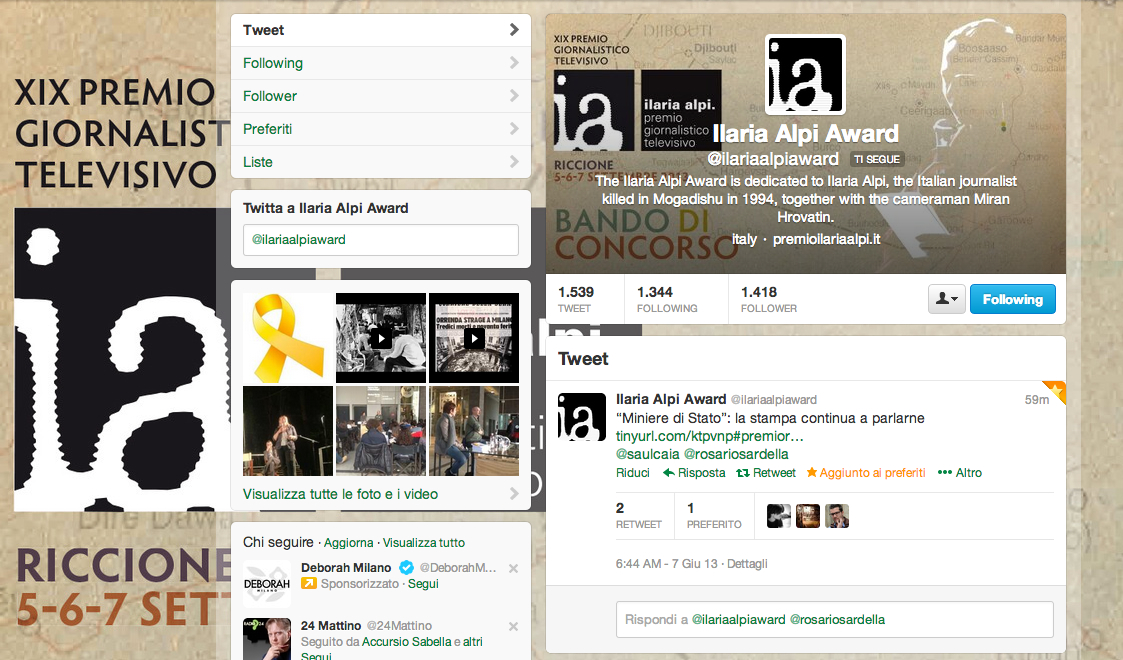Expand chevron beside Following in sidebar
The width and height of the screenshot is (1123, 660).
(x=514, y=62)
